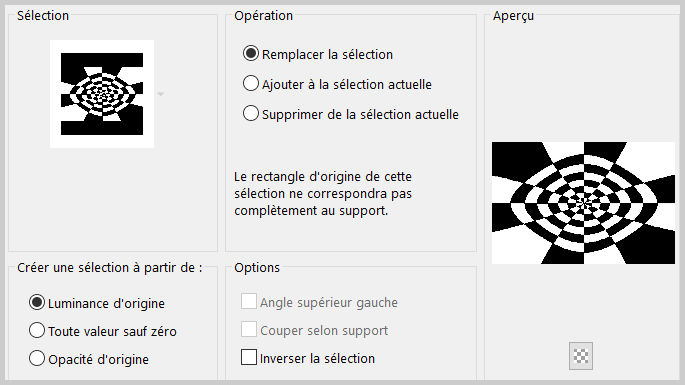Viewport: 685px width, 385px height.
Task: Select the 'Remplacer la sélection' radio button
Action: coord(251,53)
